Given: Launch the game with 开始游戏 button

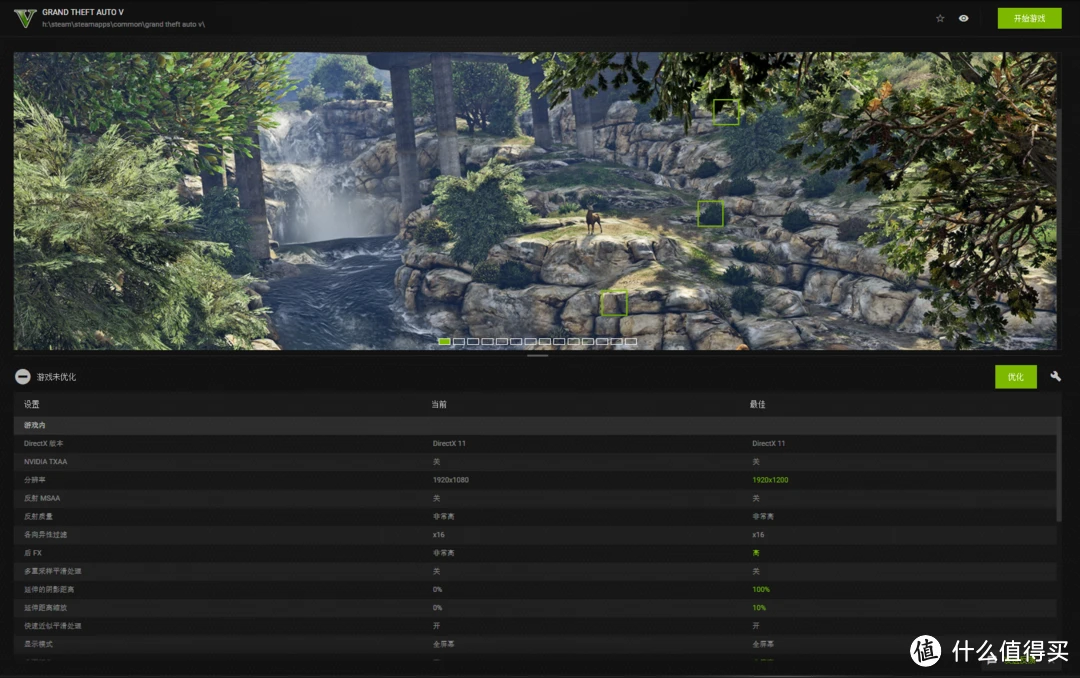Looking at the screenshot, I should coord(1029,19).
